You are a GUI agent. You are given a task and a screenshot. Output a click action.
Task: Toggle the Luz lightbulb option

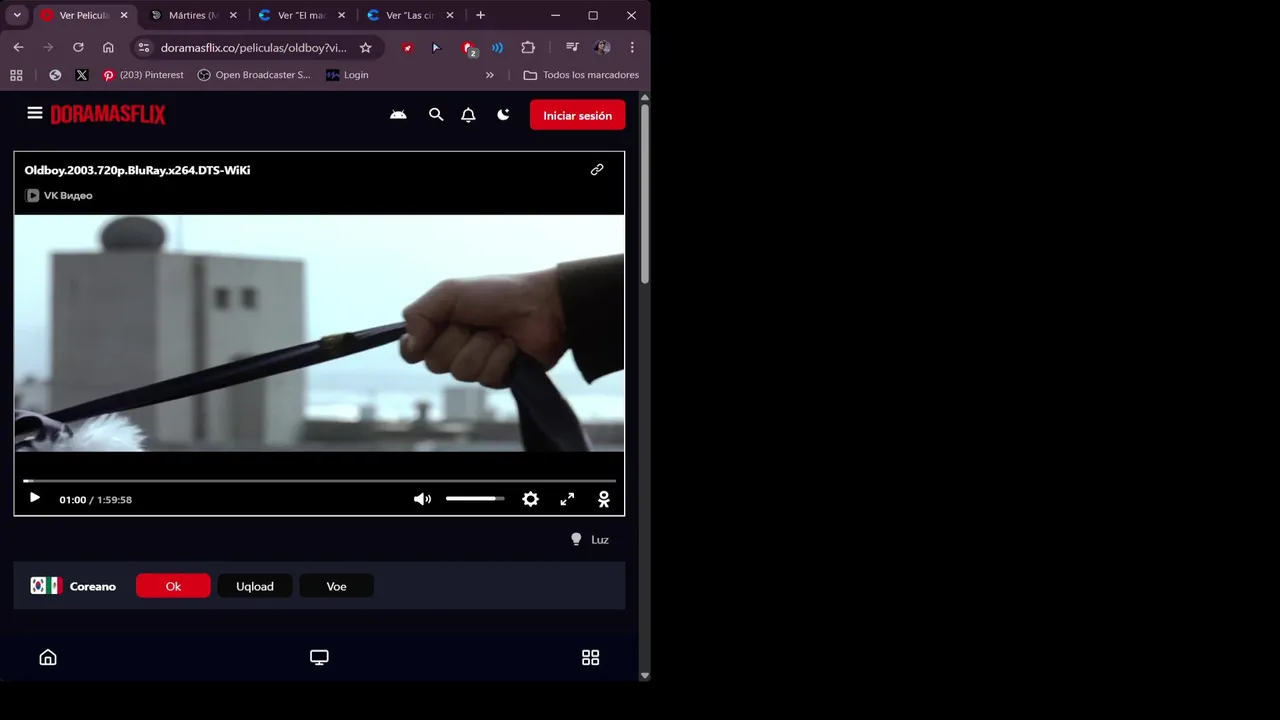589,539
